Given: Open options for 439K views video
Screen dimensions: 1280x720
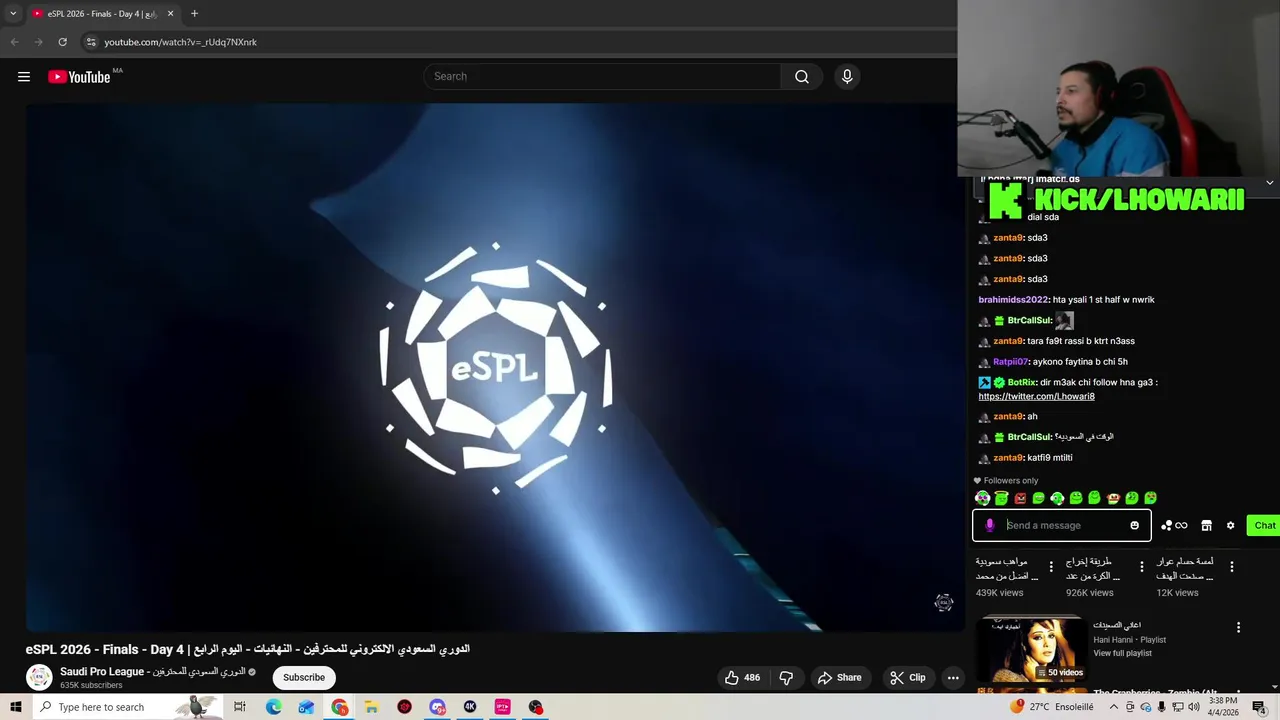Looking at the screenshot, I should [1051, 567].
